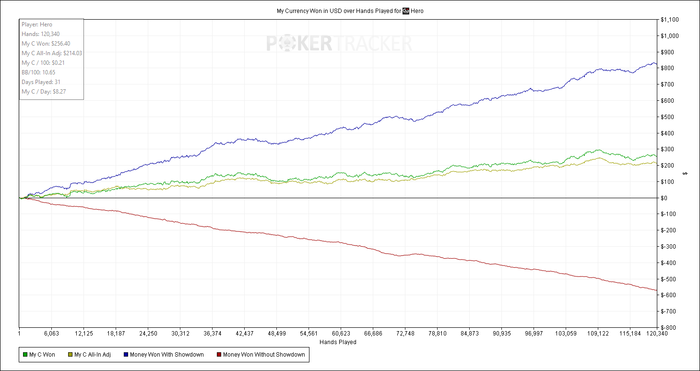Screen dimensions: 700x371
Task: Click the 'Player: Hero' line in the stats box
Action: [37, 25]
